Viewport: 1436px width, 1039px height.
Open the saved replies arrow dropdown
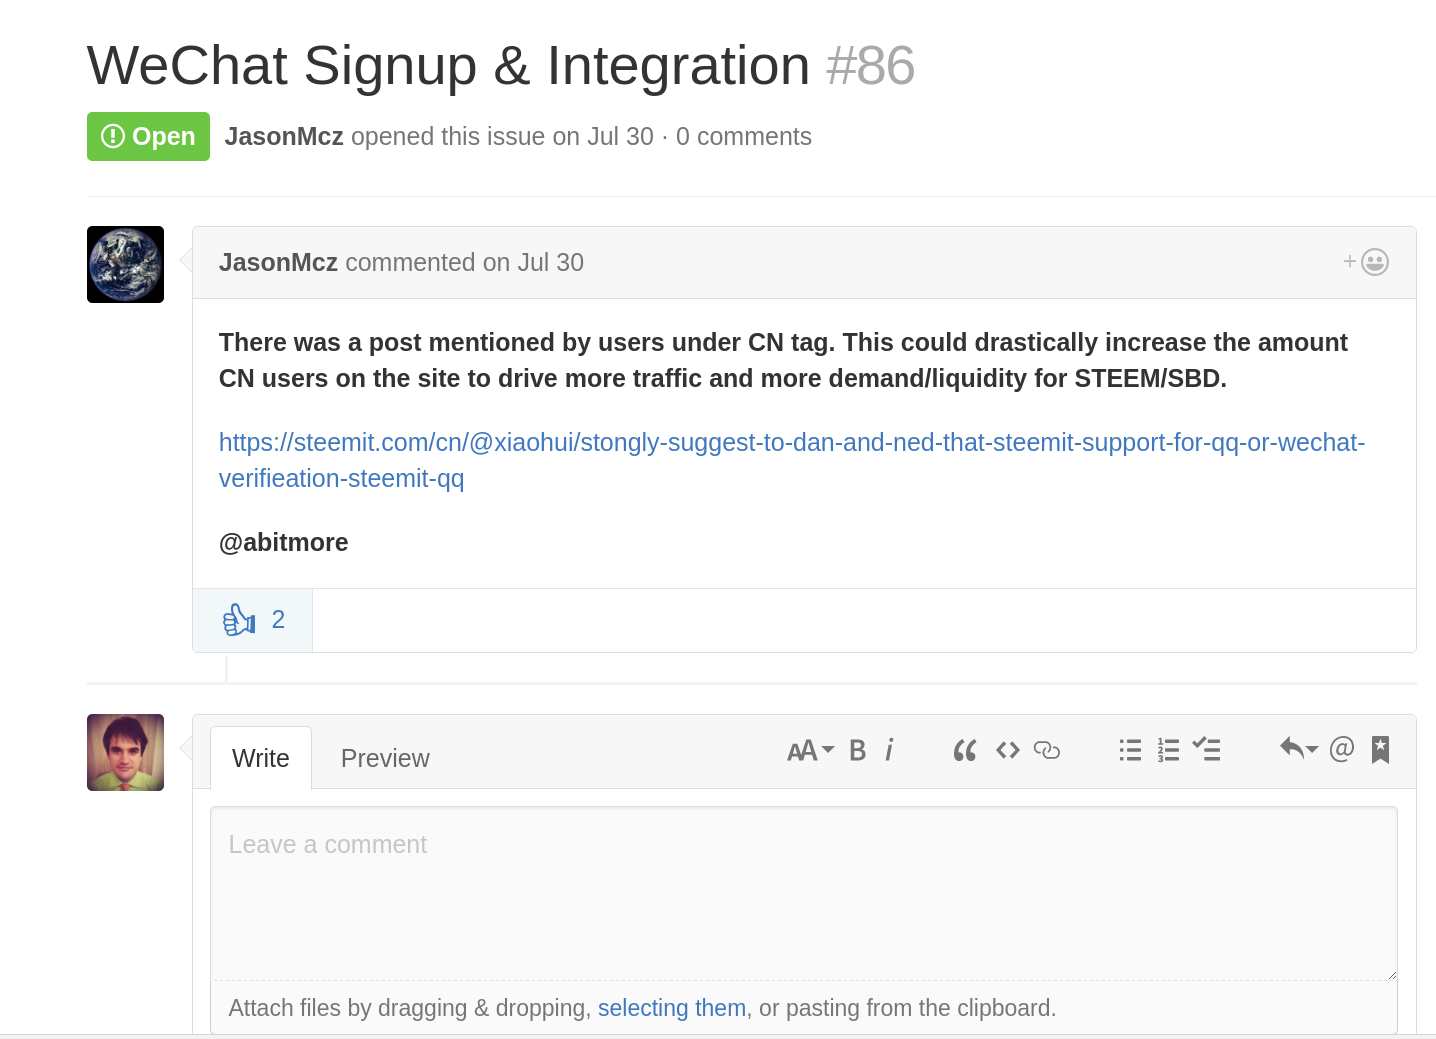tap(1299, 748)
